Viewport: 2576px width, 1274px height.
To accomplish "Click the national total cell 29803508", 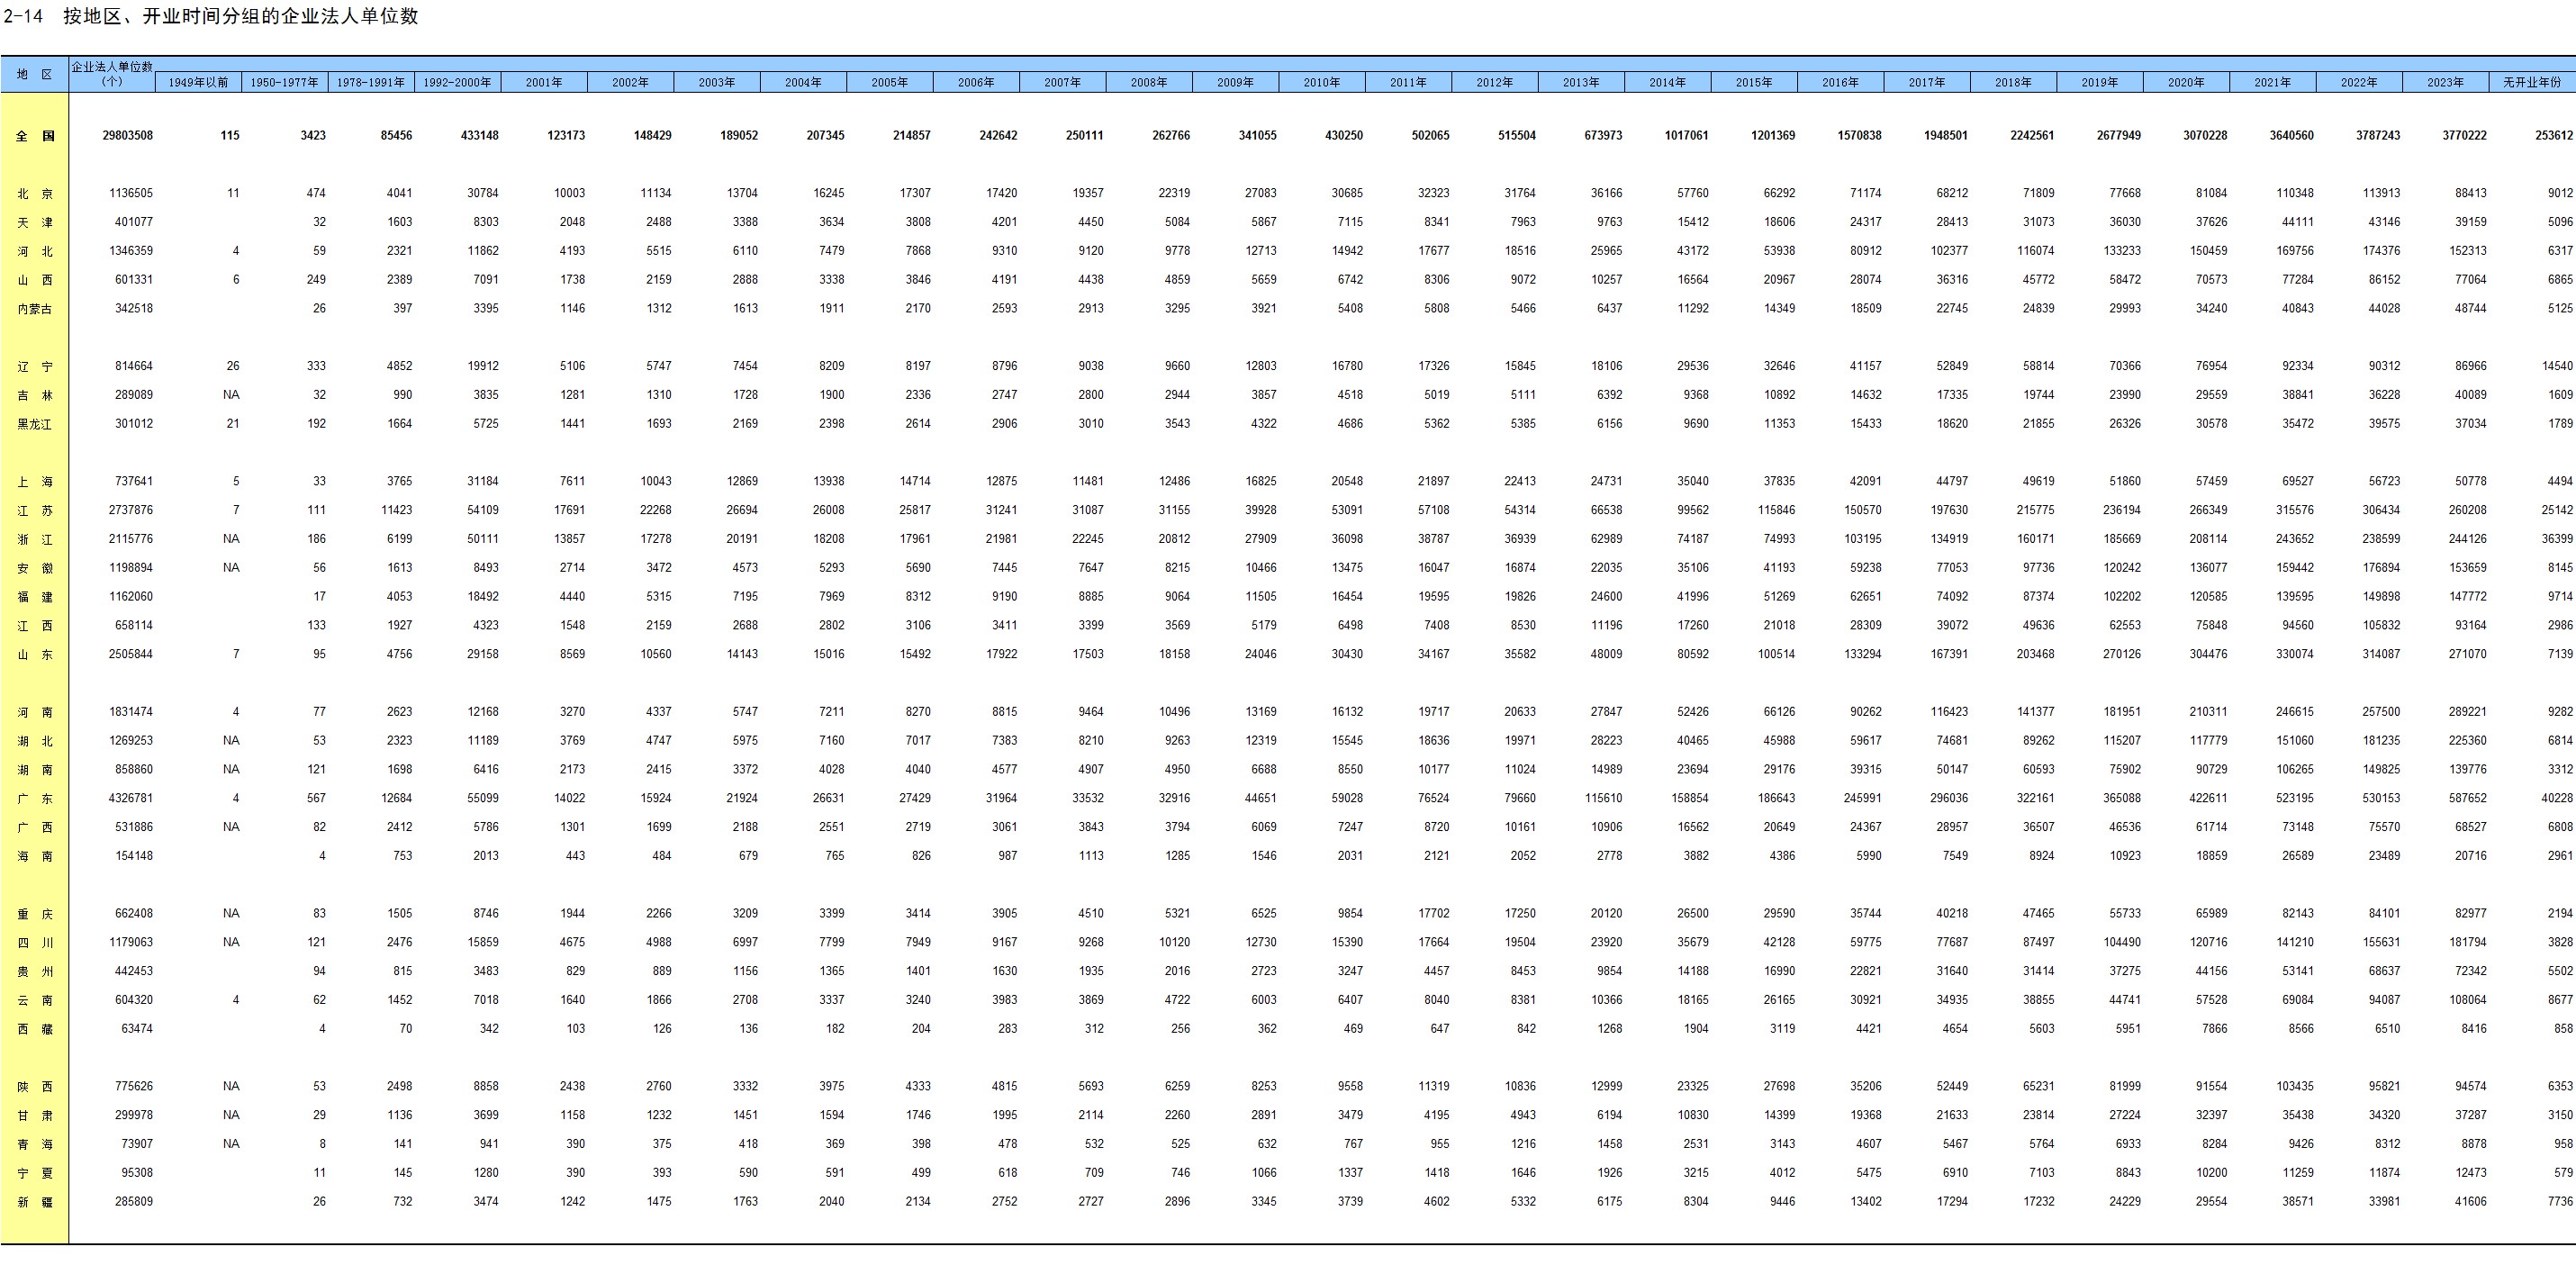I will pos(128,135).
